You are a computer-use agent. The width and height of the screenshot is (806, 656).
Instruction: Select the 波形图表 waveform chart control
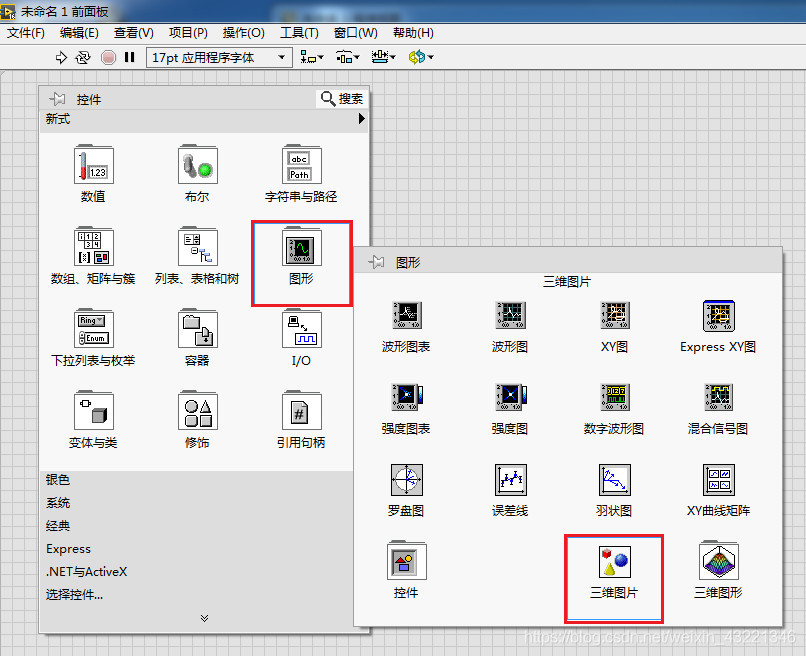point(407,315)
